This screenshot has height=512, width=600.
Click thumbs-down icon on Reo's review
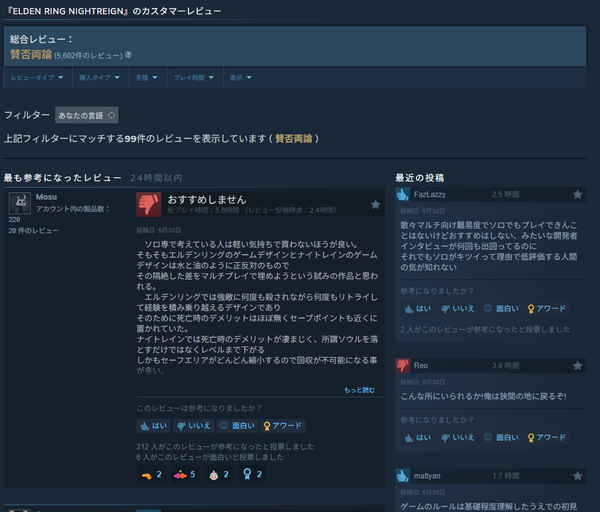coord(403,365)
